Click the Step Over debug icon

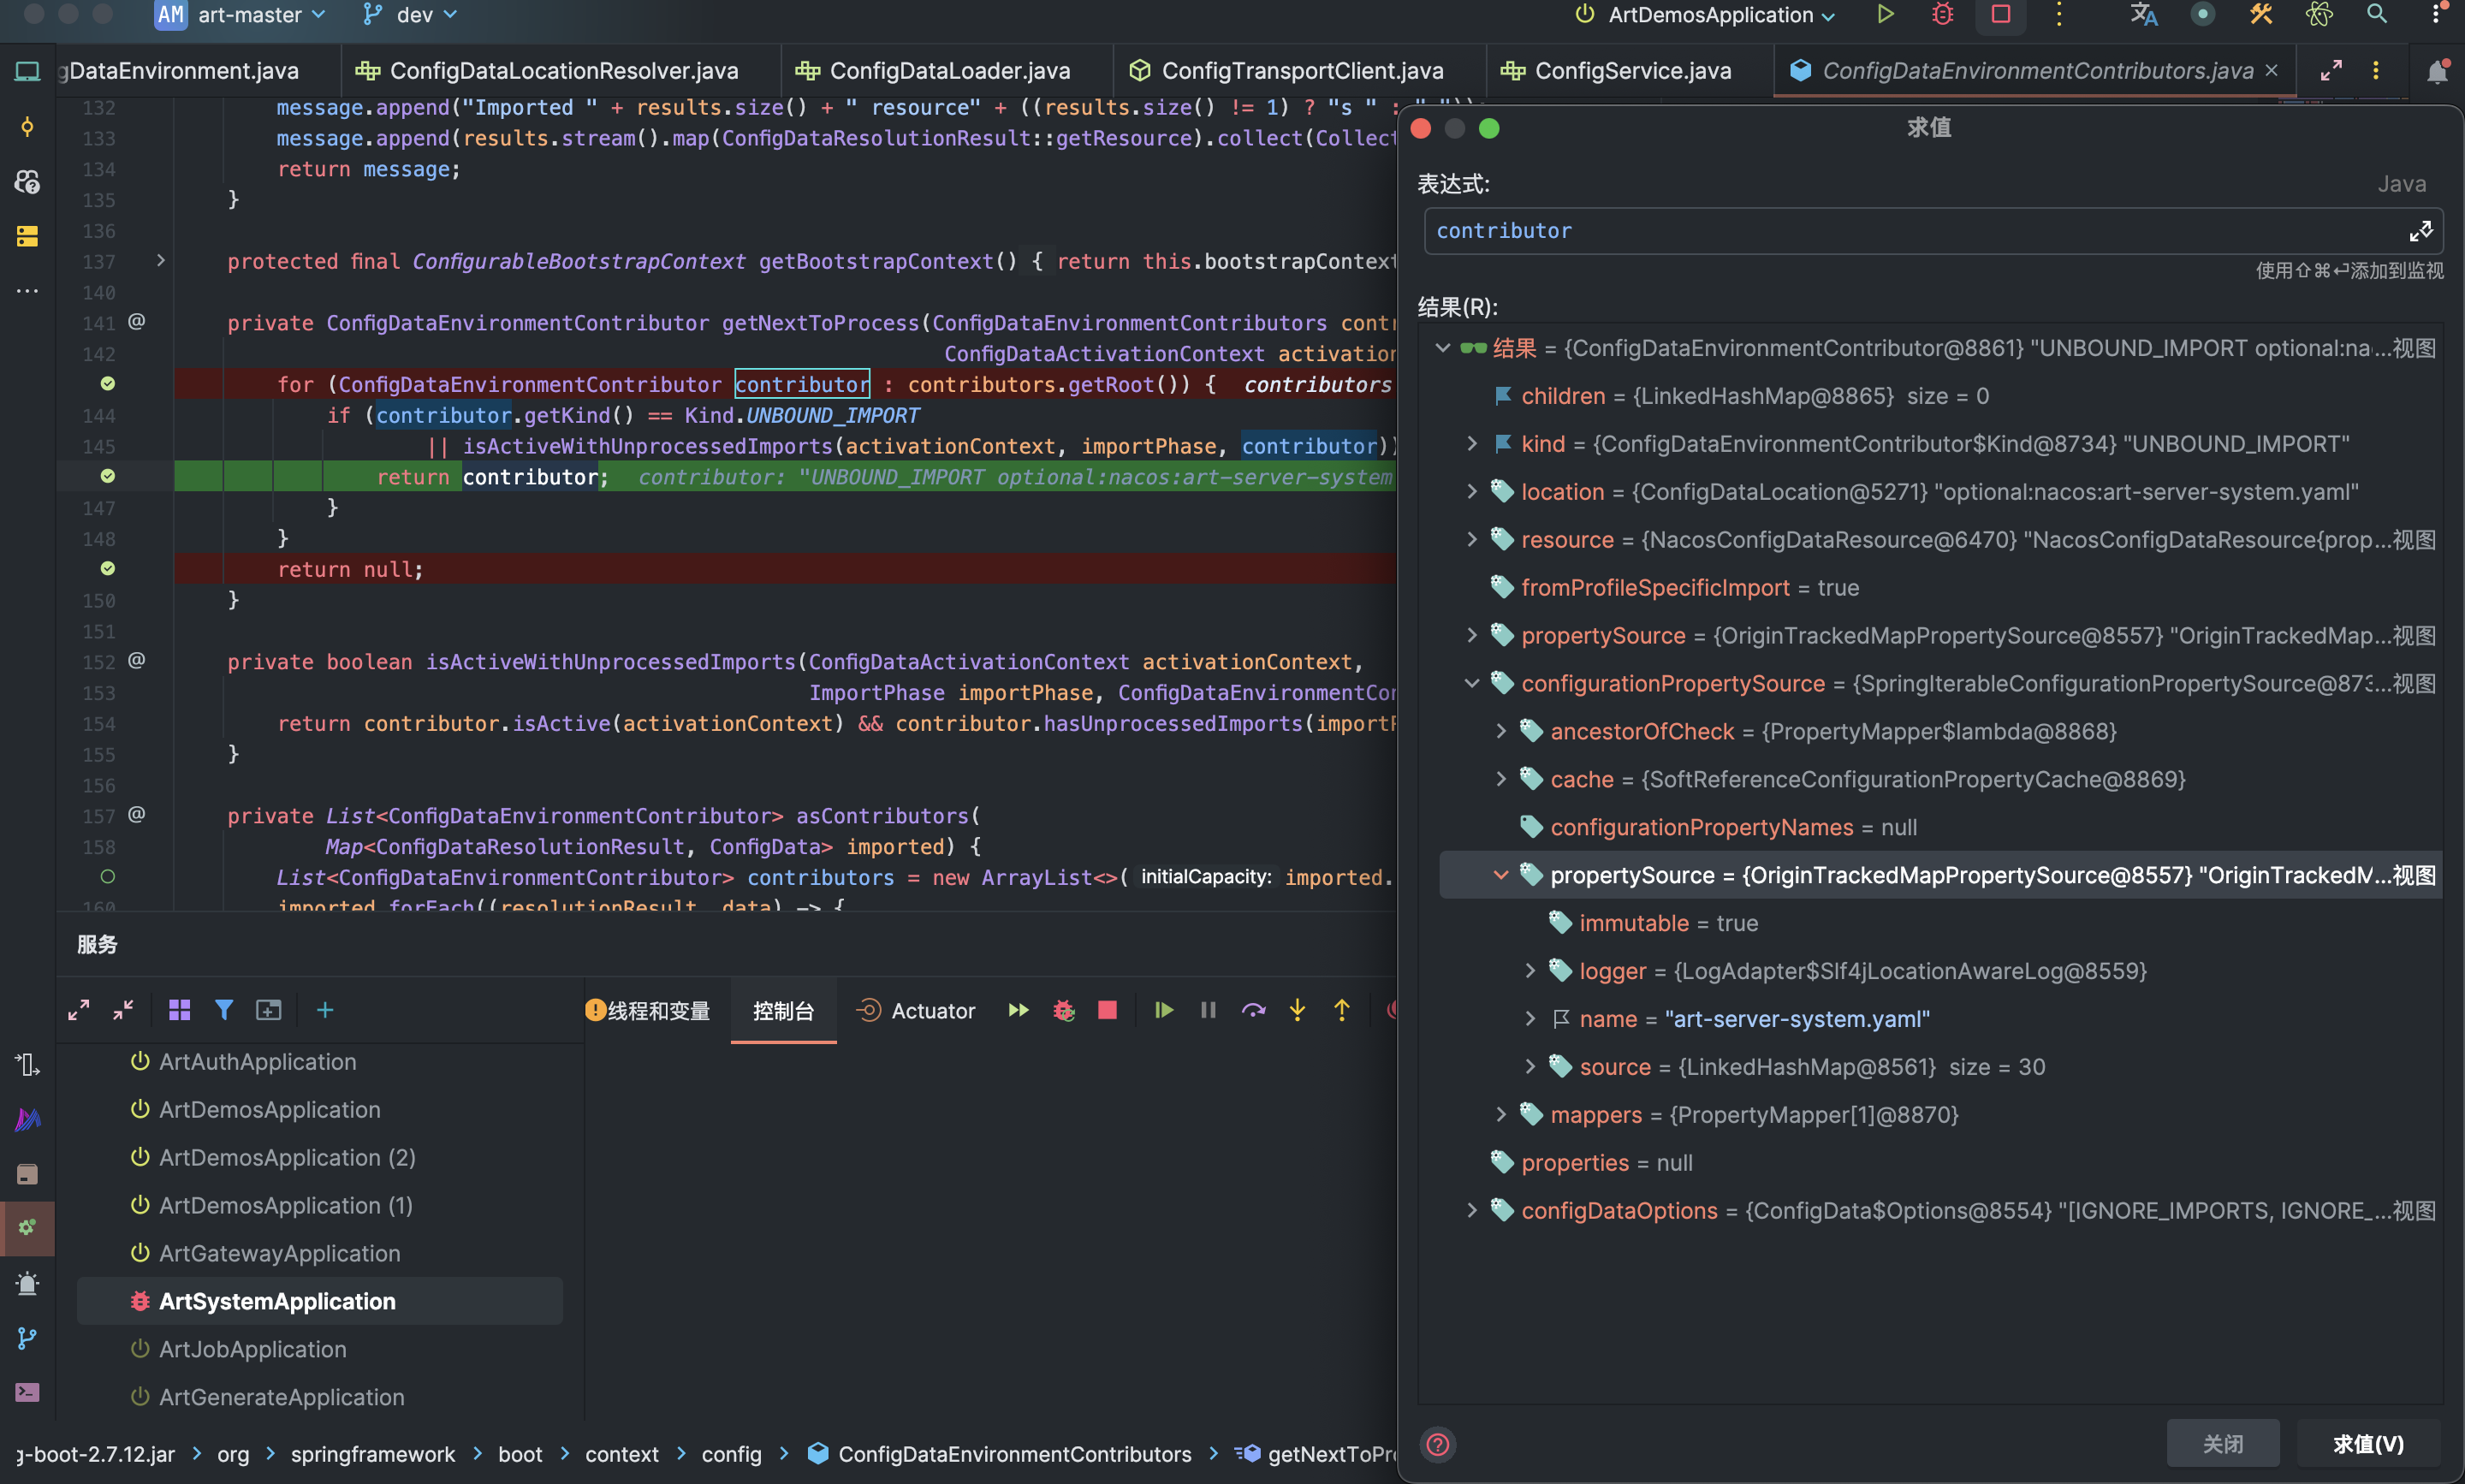1253,1010
